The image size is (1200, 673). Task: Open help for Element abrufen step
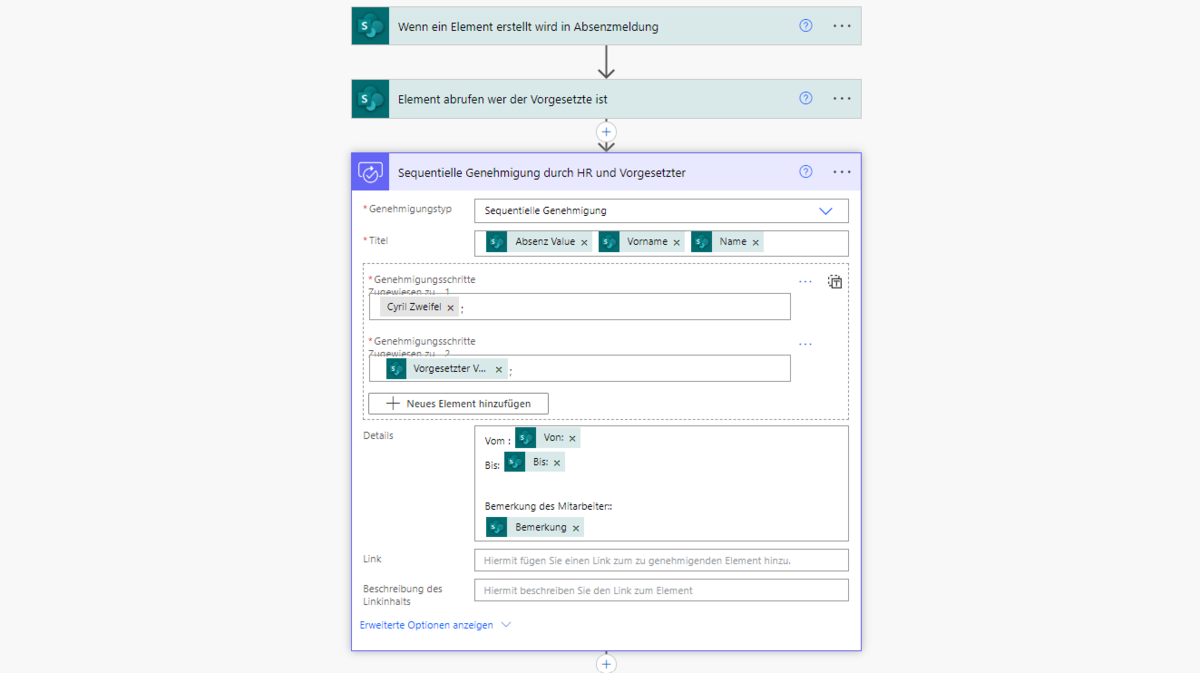pyautogui.click(x=806, y=99)
